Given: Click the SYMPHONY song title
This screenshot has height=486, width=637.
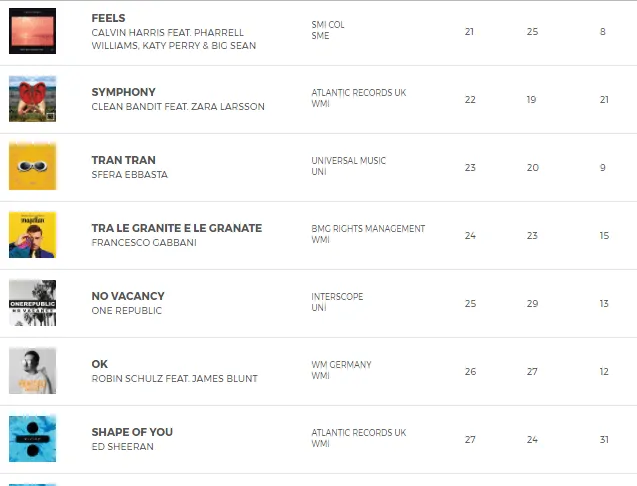Looking at the screenshot, I should tap(123, 92).
